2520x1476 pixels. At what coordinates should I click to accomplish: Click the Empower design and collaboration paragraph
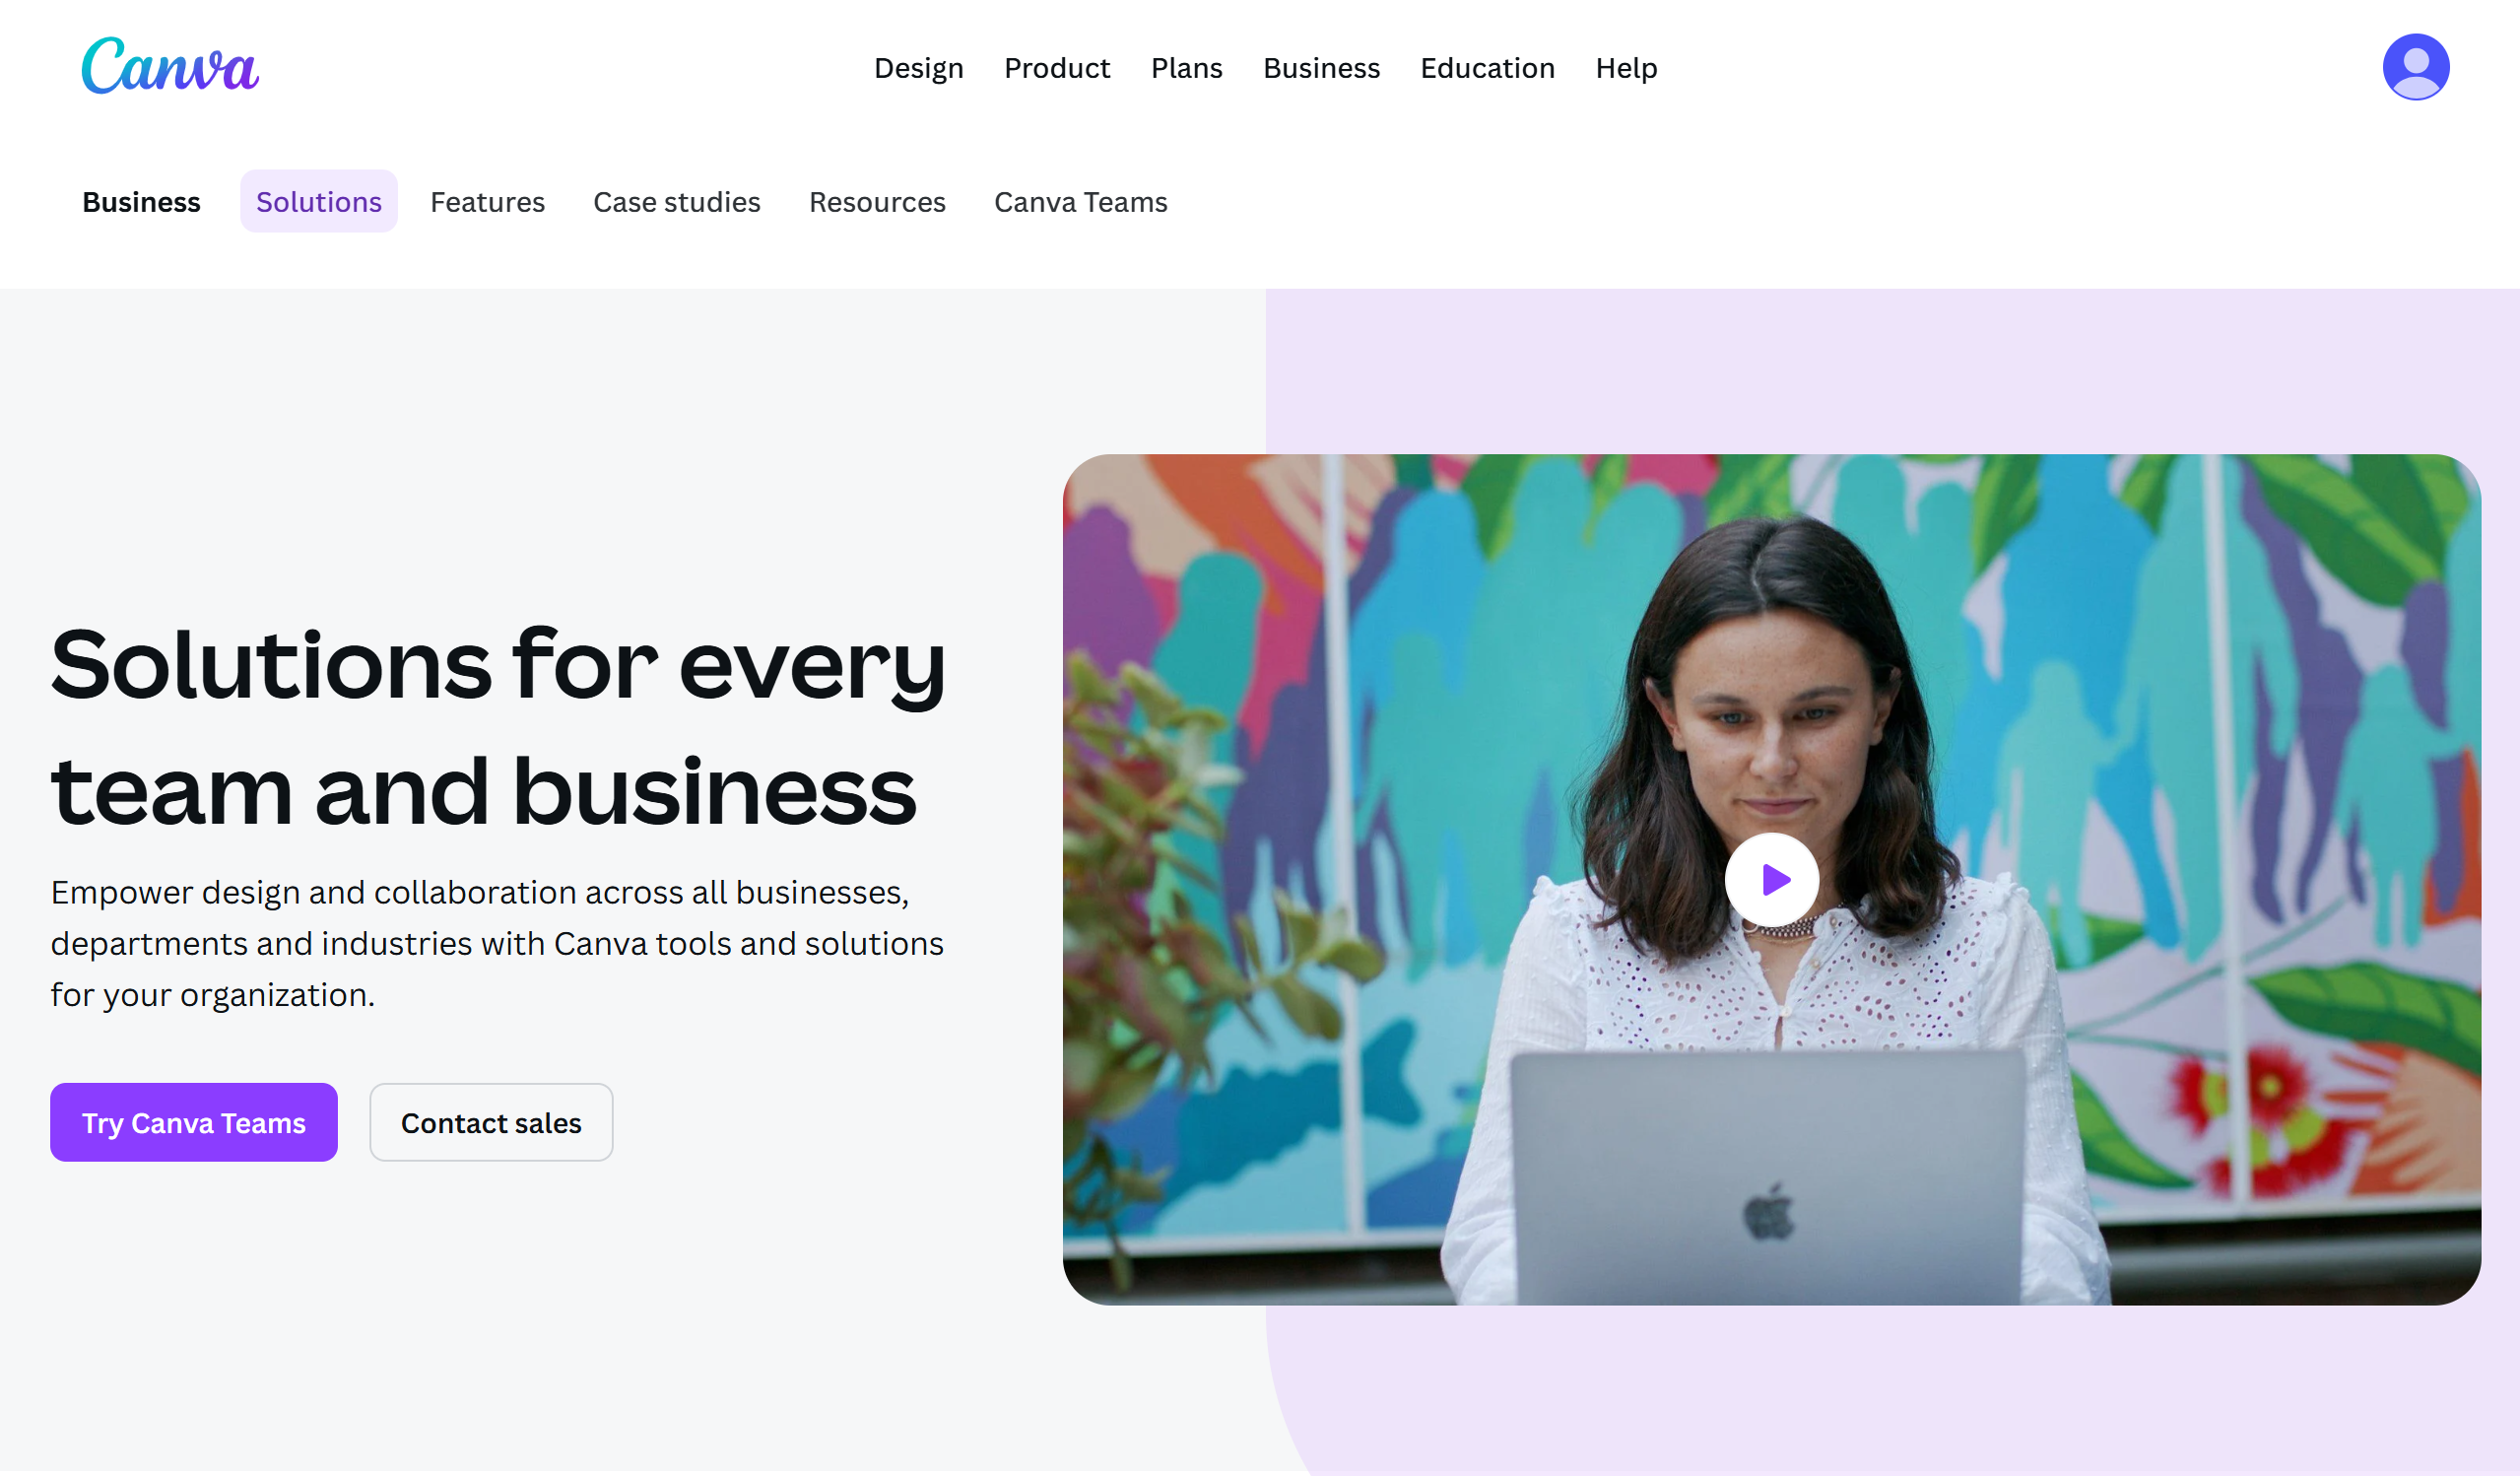497,943
